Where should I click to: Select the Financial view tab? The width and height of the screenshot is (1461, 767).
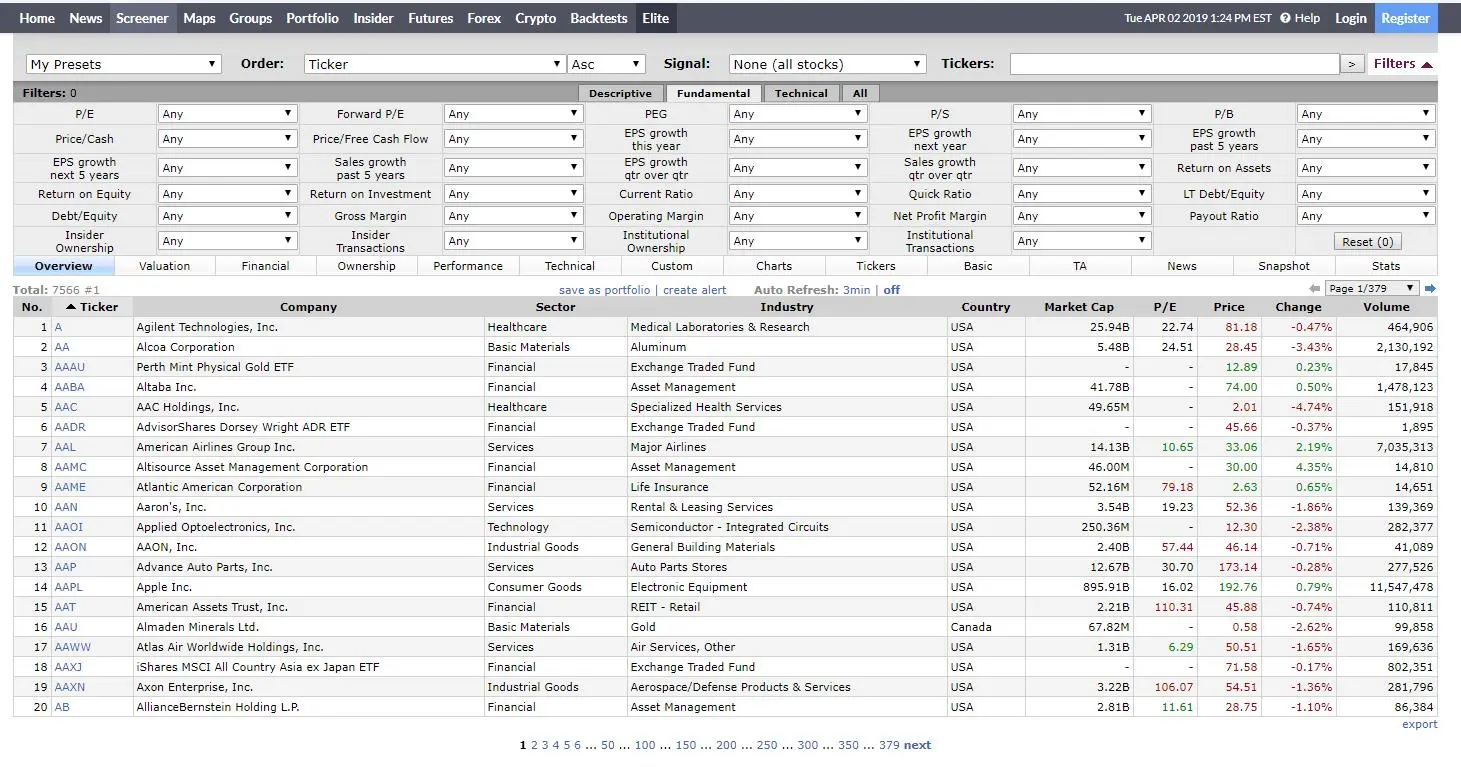266,266
